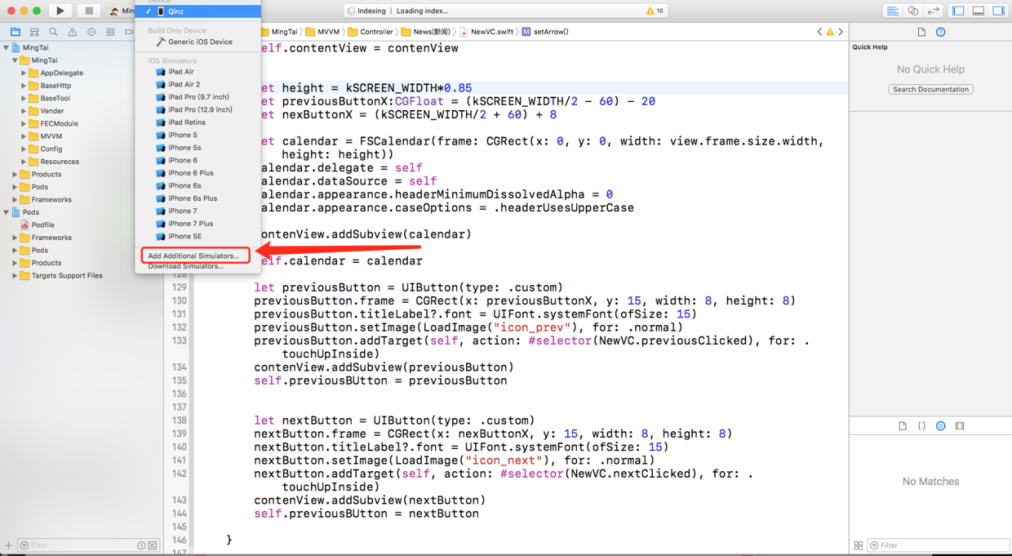The width and height of the screenshot is (1012, 556).
Task: Select iPhone SE simulator
Action: coord(198,236)
